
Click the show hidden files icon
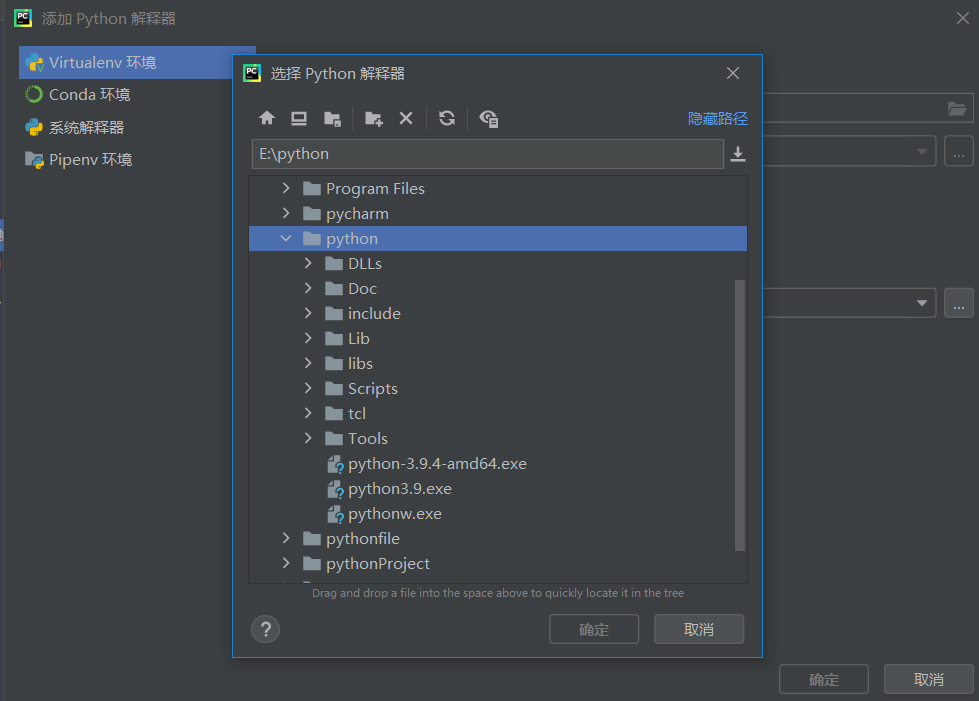point(489,118)
